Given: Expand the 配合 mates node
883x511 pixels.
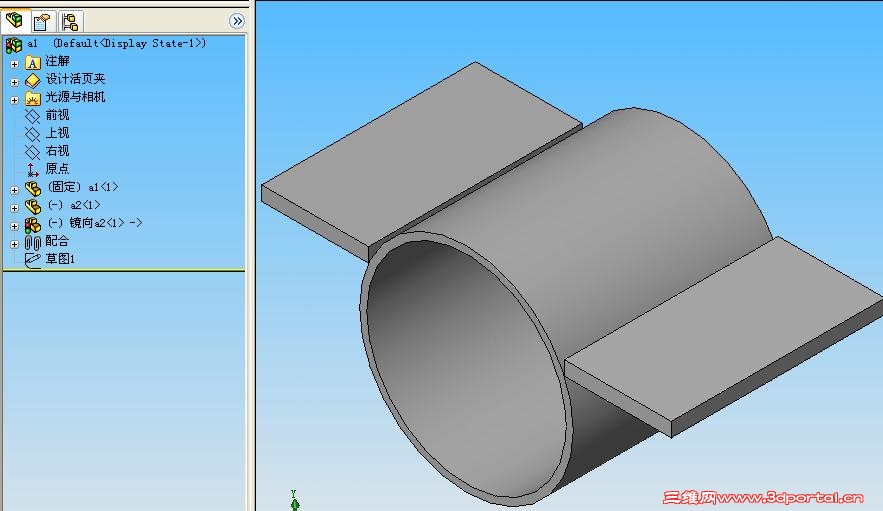Looking at the screenshot, I should 15,245.
